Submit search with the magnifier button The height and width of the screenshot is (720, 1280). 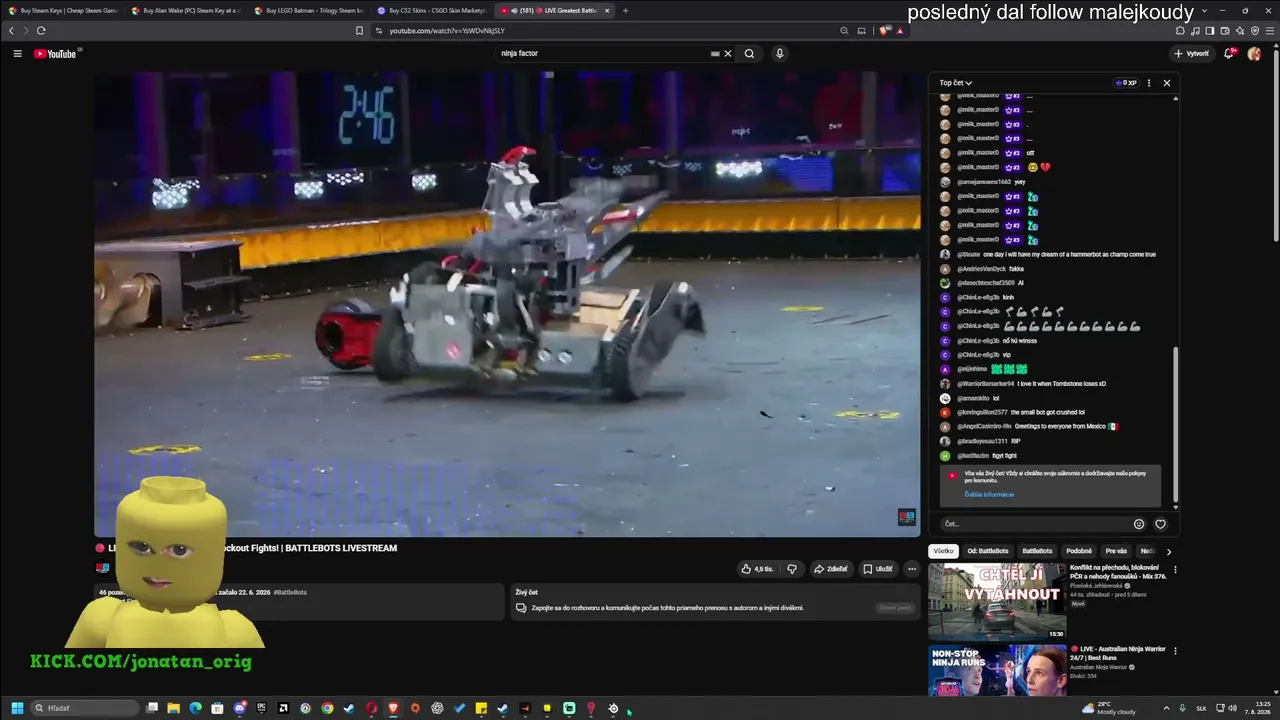click(749, 54)
